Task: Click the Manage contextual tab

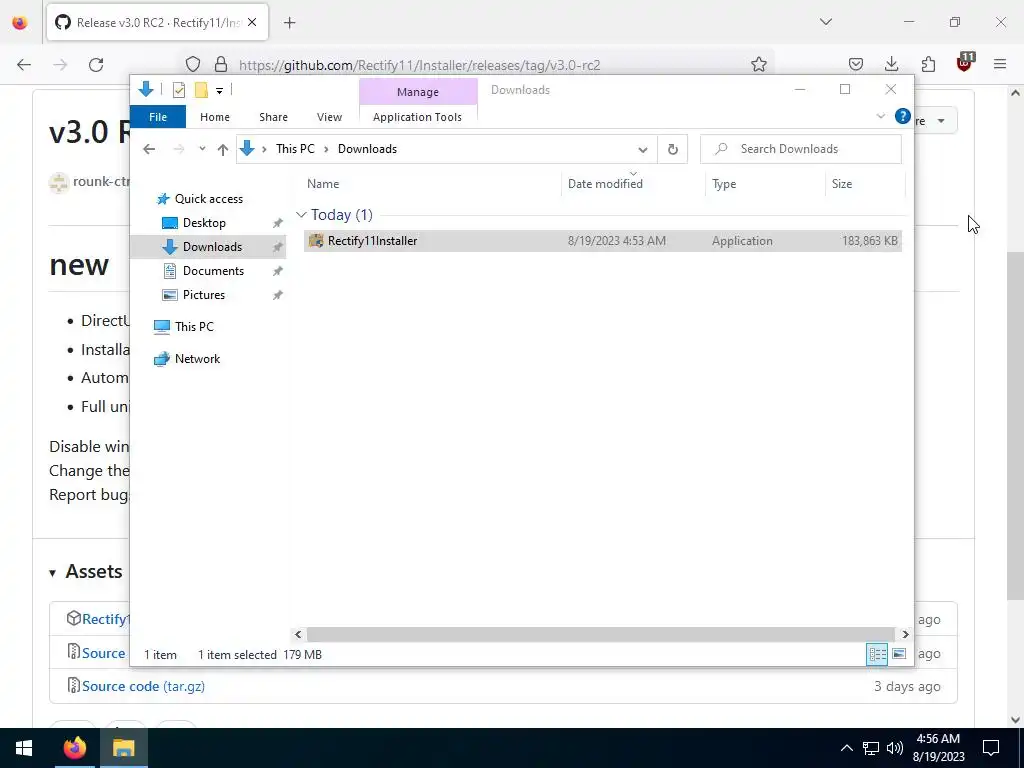Action: (418, 92)
